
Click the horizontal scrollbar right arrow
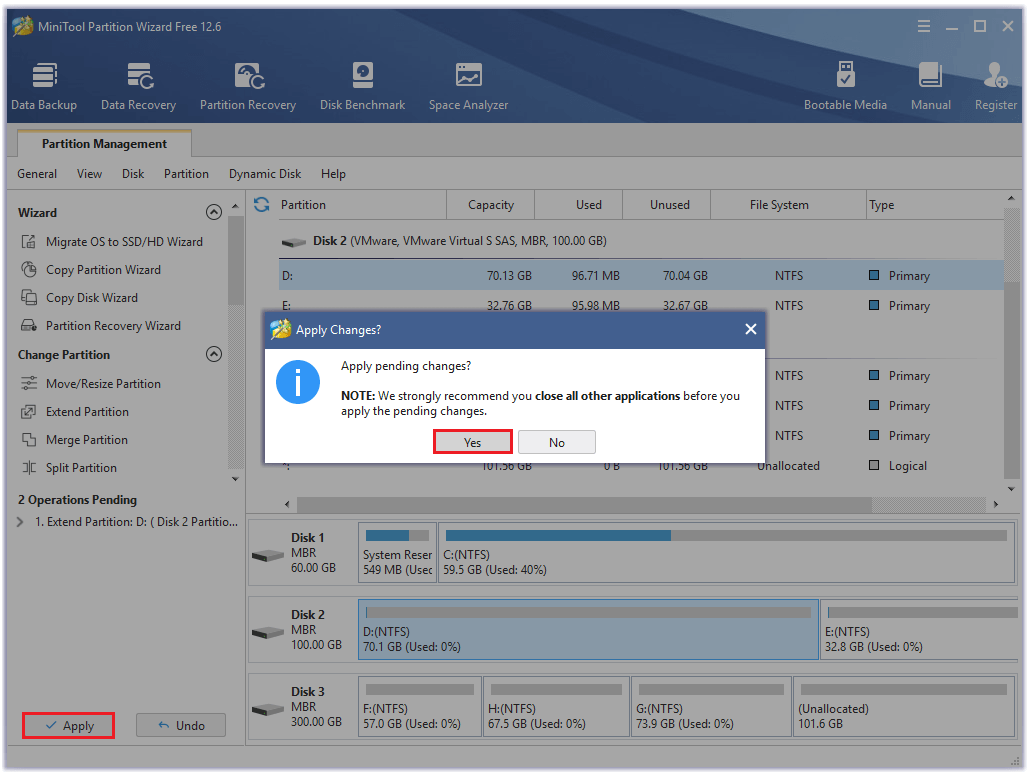click(996, 504)
